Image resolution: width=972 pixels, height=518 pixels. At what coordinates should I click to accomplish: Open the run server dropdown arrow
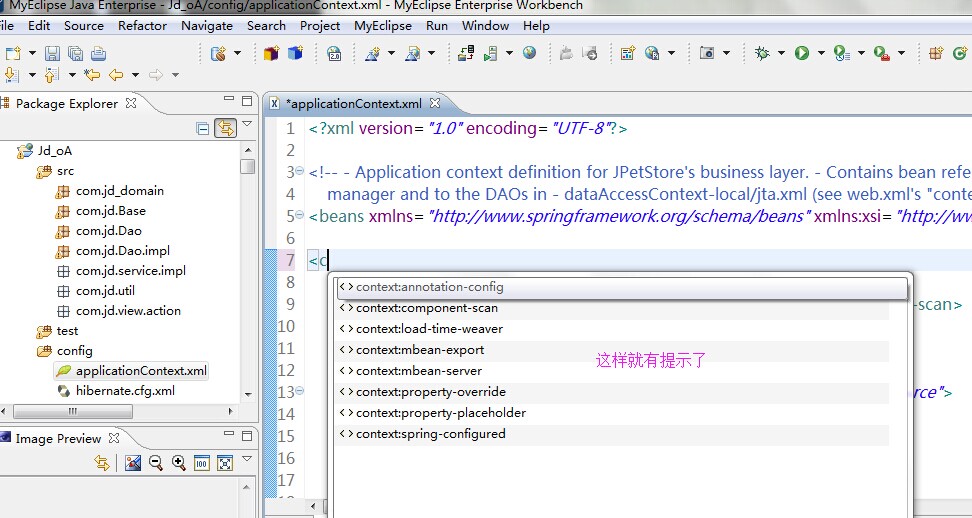pyautogui.click(x=509, y=53)
